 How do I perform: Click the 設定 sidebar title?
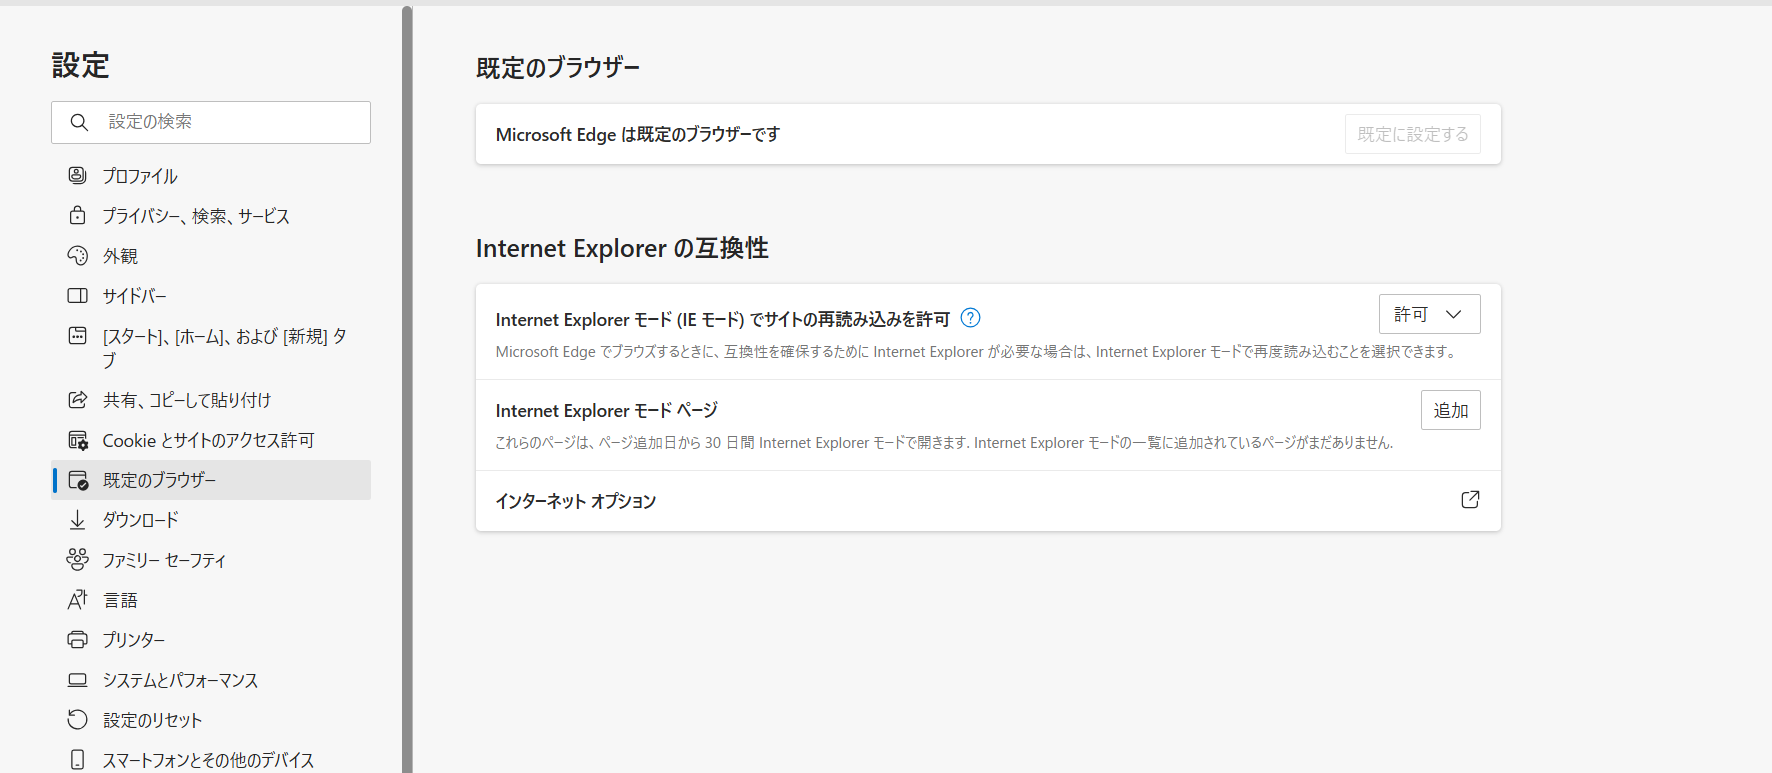tap(80, 65)
